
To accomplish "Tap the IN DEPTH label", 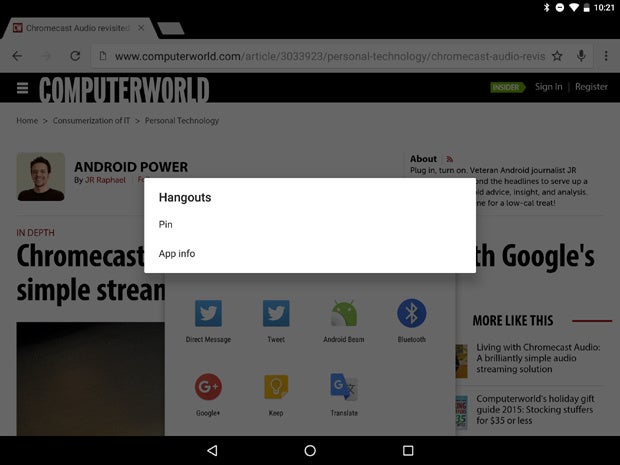I will pyautogui.click(x=36, y=233).
